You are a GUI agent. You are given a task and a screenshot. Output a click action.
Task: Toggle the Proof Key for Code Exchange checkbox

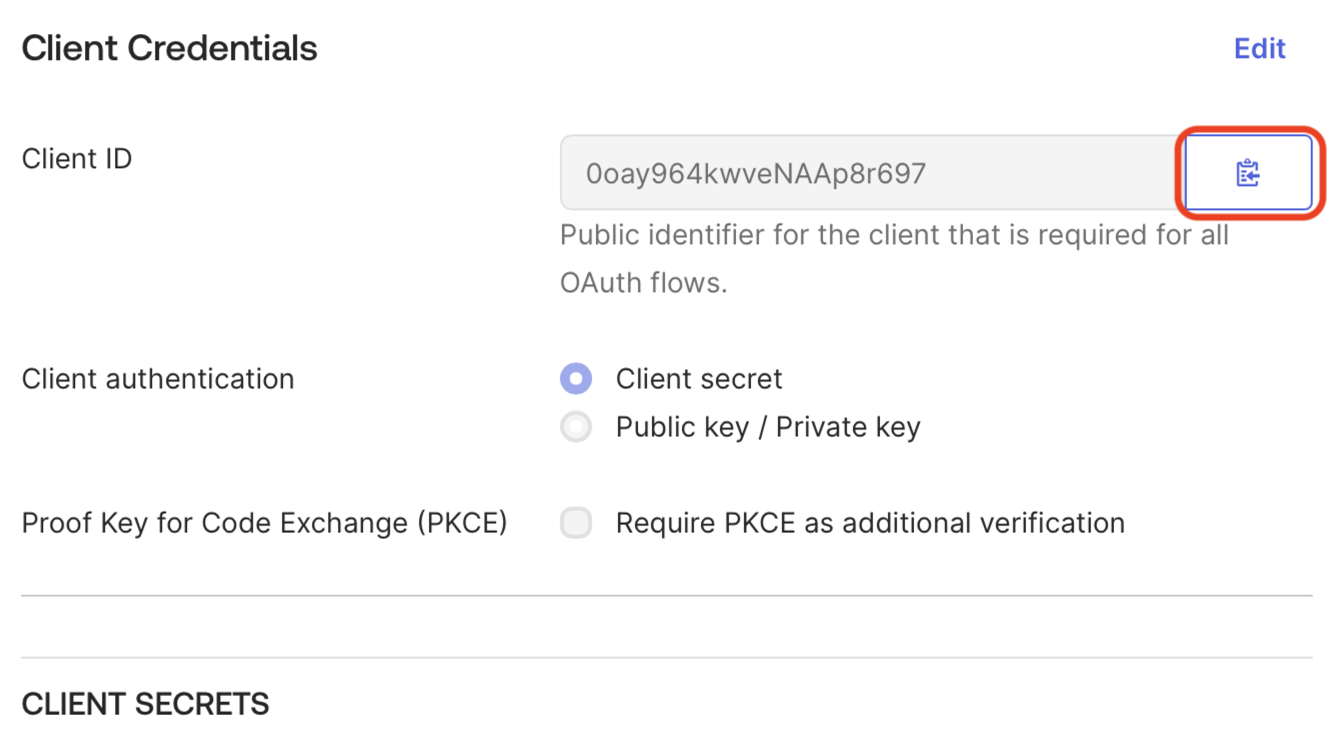click(x=576, y=522)
